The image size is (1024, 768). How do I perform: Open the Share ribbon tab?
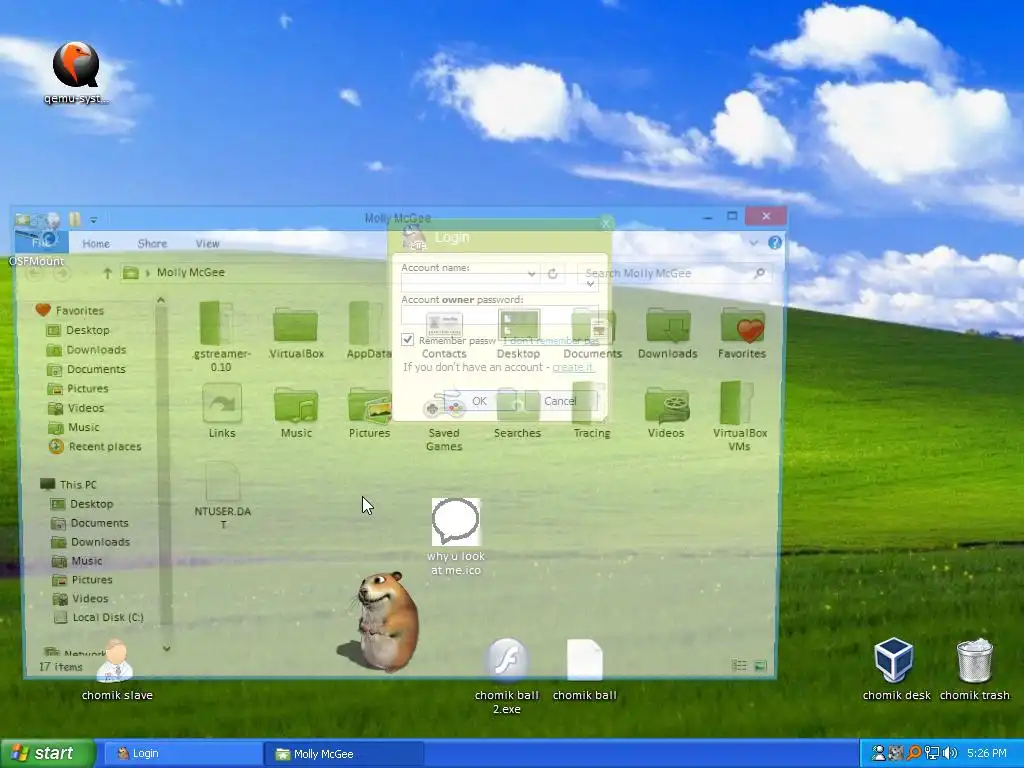coord(152,244)
